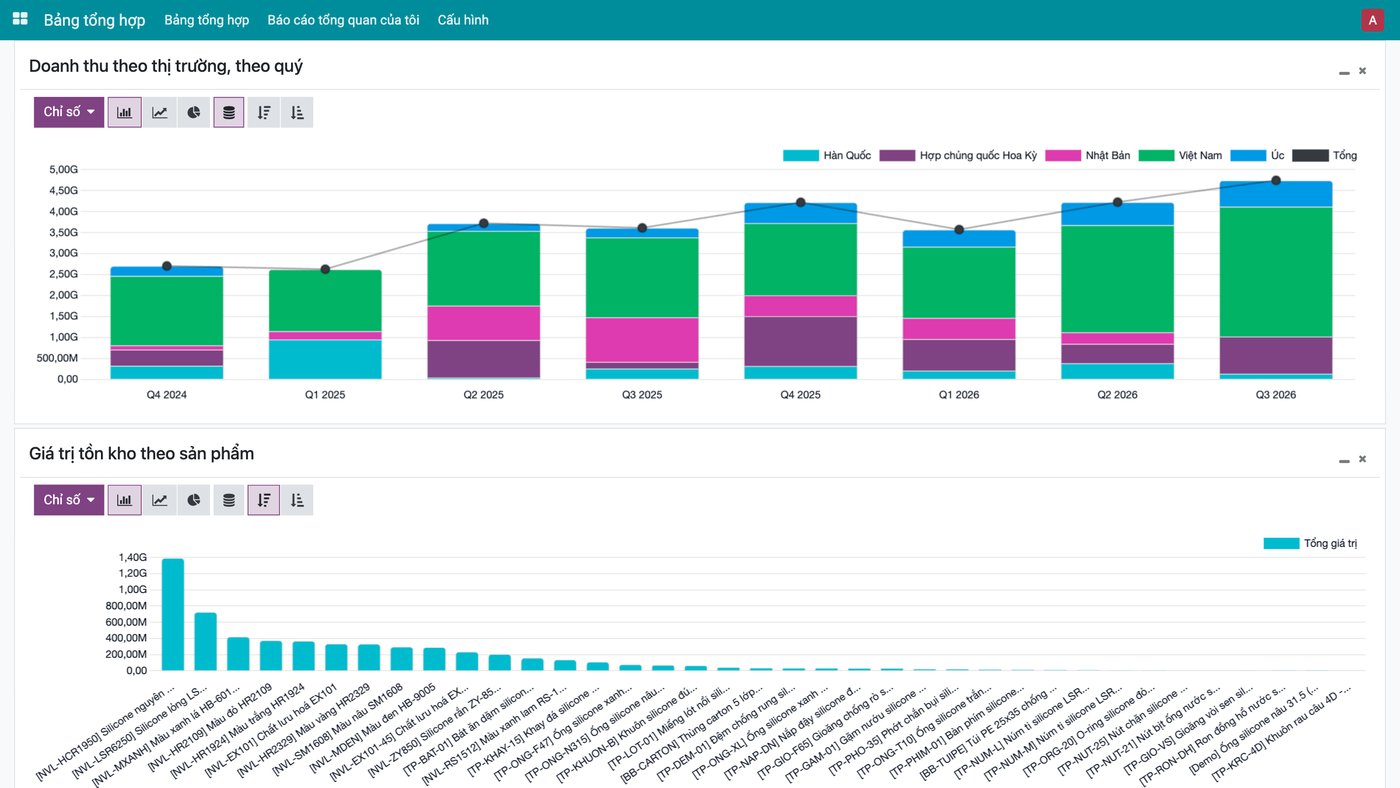Collapse the inventory value panel
1400x788 pixels.
1344,460
